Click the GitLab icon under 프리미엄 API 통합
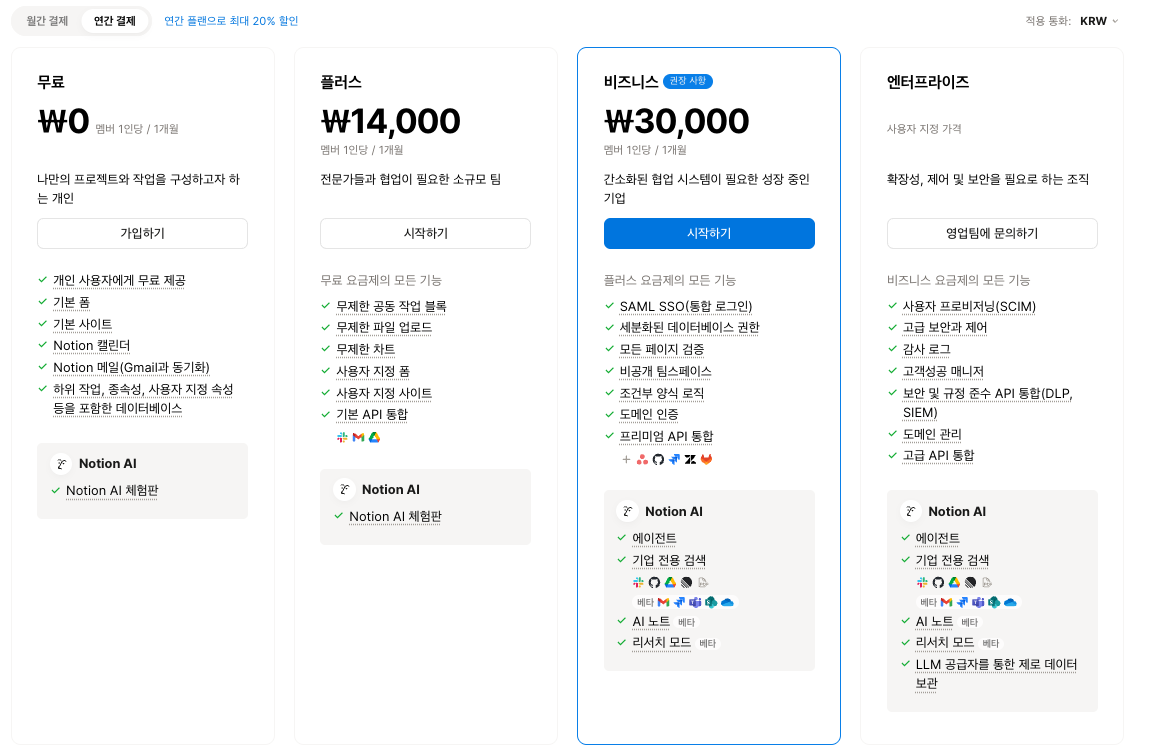The image size is (1158, 754). (707, 459)
